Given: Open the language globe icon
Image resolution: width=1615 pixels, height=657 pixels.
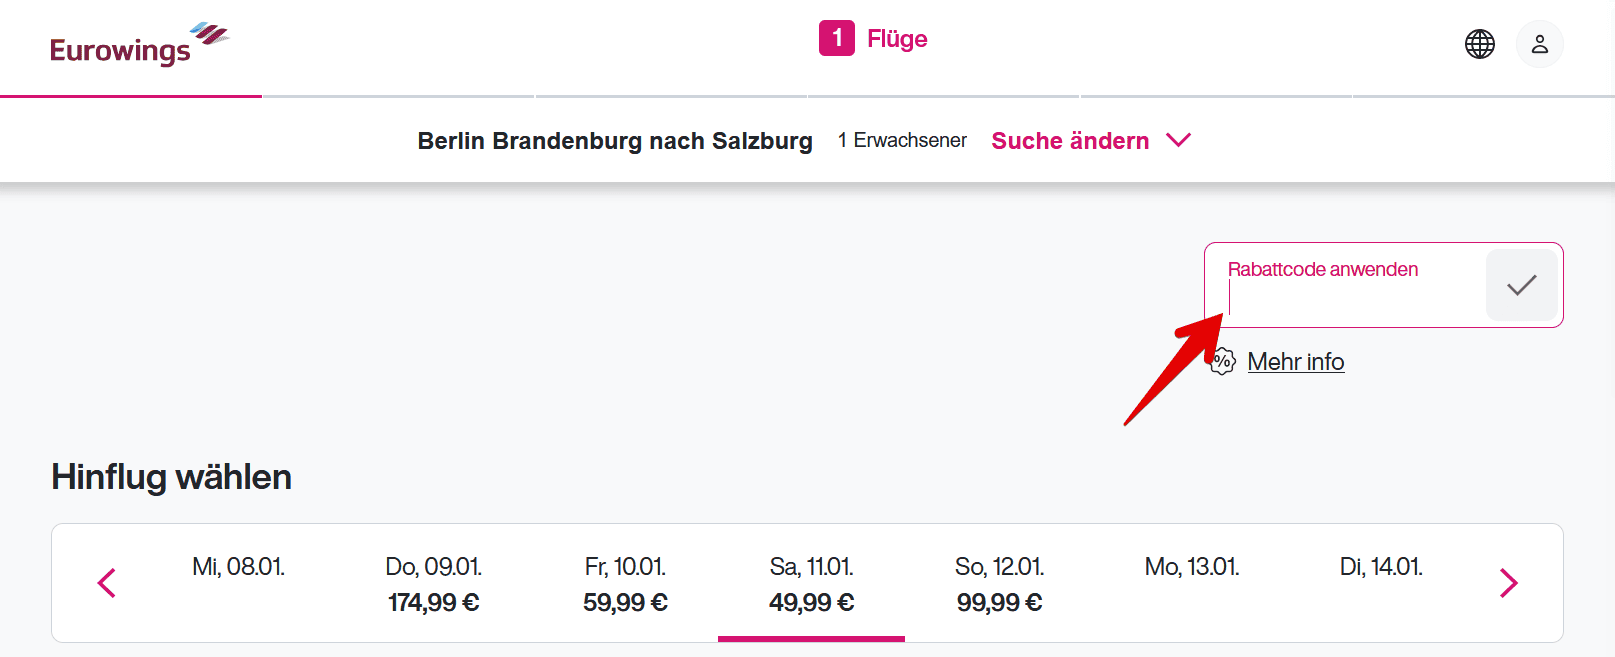Looking at the screenshot, I should point(1479,44).
